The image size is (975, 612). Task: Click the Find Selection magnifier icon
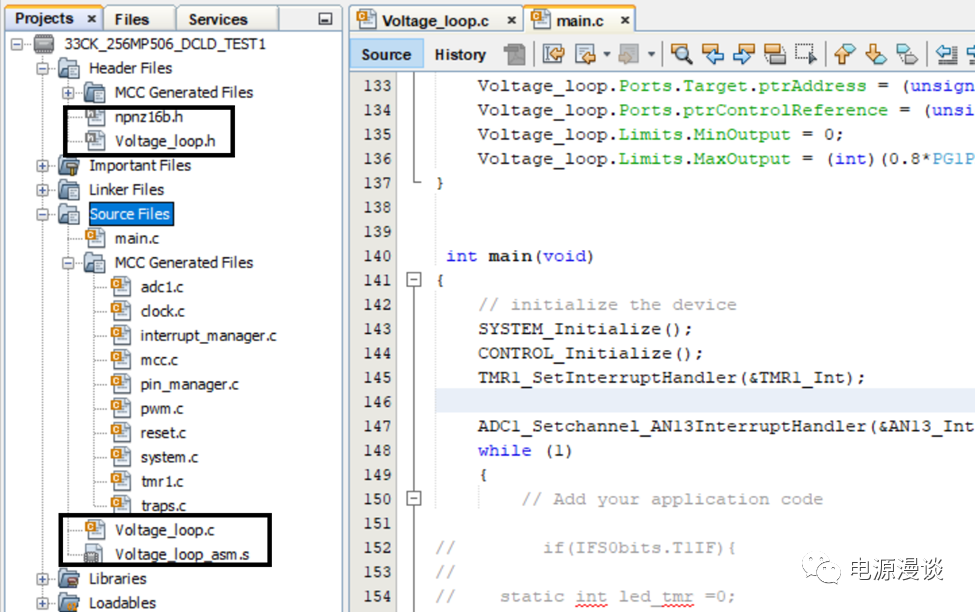[681, 54]
